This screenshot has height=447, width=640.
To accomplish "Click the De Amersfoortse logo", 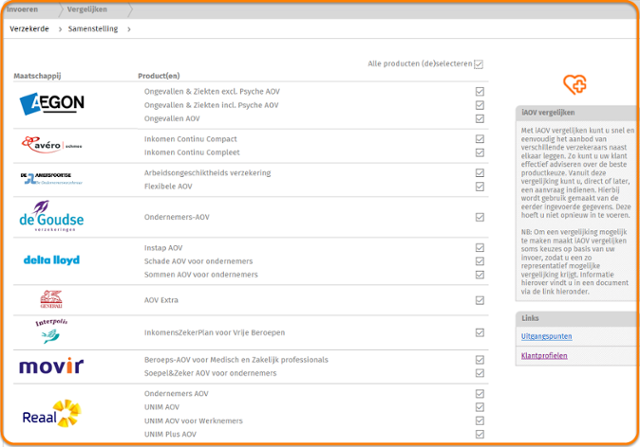I will click(x=50, y=179).
